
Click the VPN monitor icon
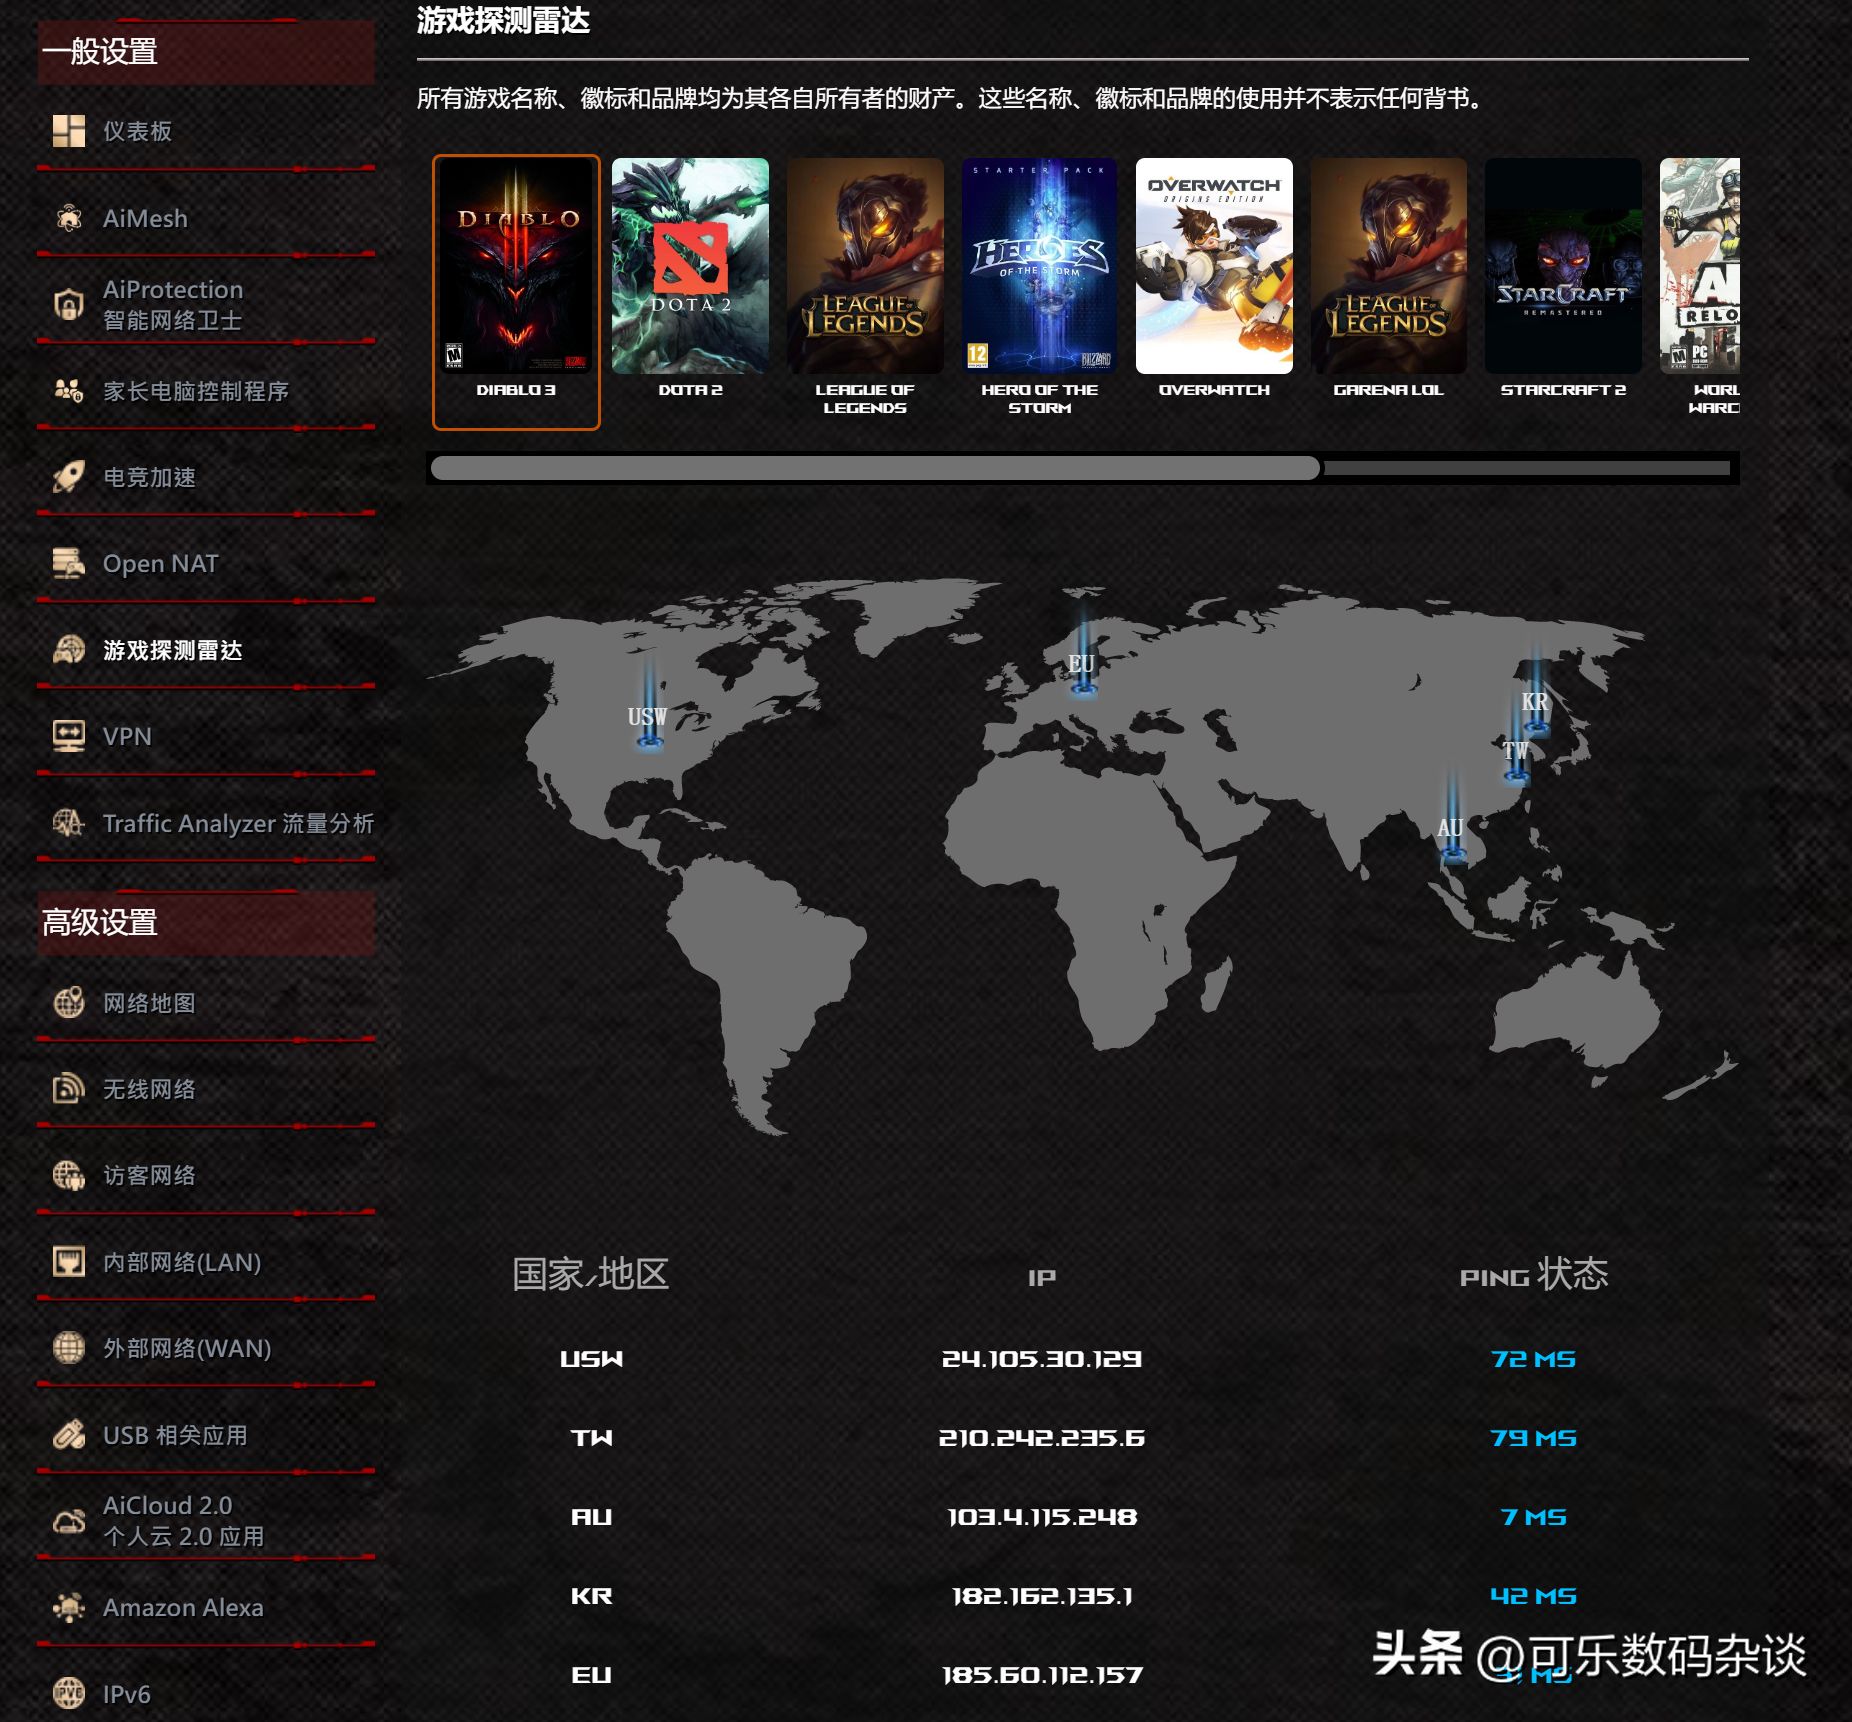click(x=68, y=736)
